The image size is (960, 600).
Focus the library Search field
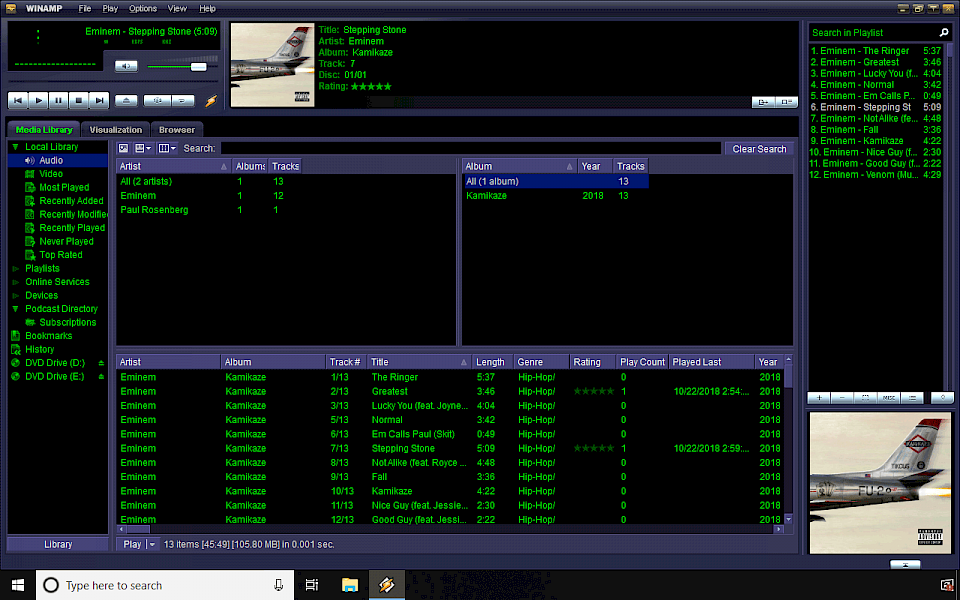pyautogui.click(x=471, y=148)
